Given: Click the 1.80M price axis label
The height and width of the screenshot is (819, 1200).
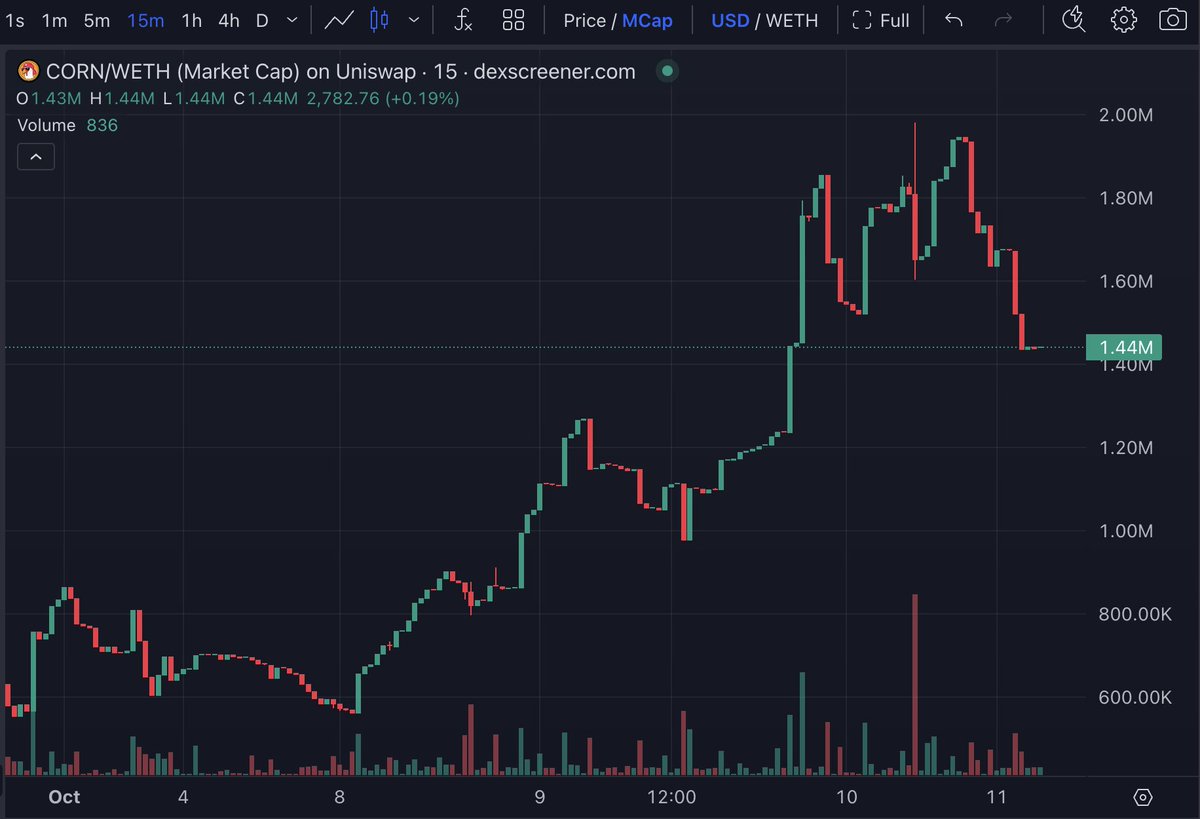Looking at the screenshot, I should (1126, 198).
